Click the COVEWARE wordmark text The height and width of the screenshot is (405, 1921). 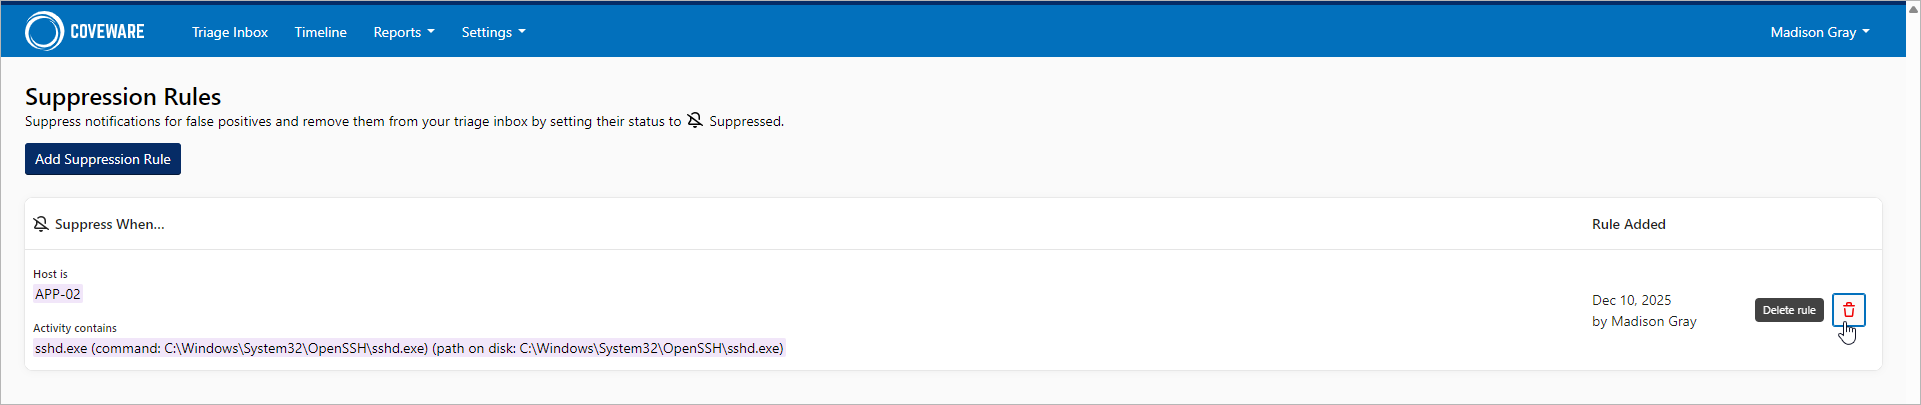[x=107, y=32]
